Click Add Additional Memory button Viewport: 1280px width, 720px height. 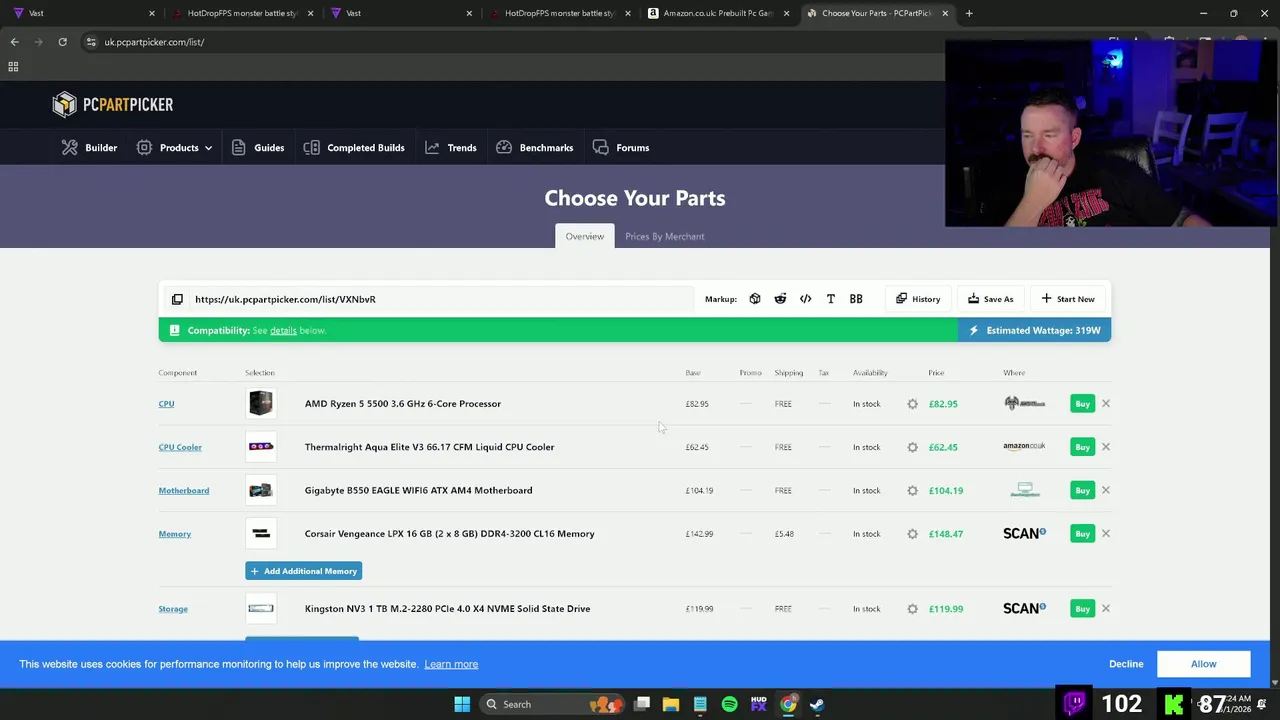pyautogui.click(x=303, y=571)
